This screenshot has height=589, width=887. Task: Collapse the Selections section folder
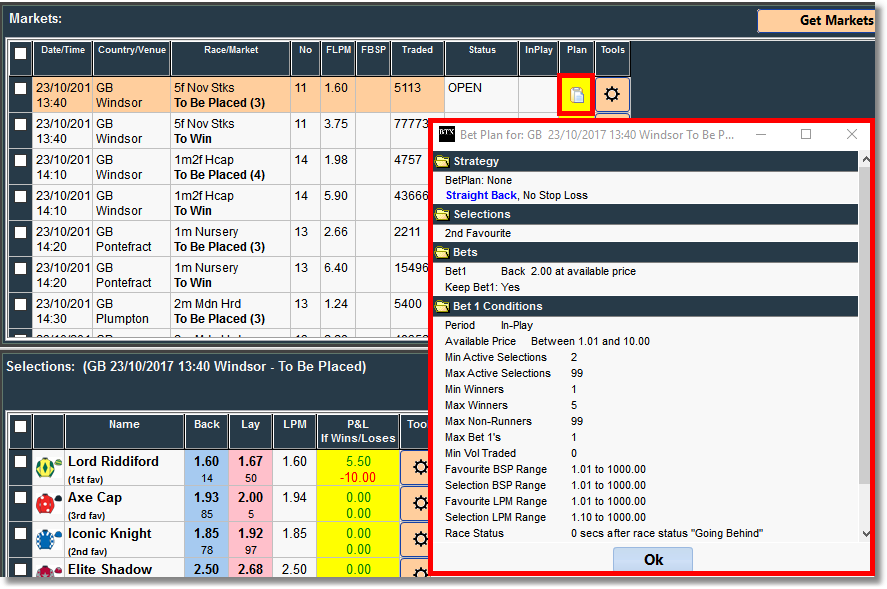pyautogui.click(x=442, y=214)
